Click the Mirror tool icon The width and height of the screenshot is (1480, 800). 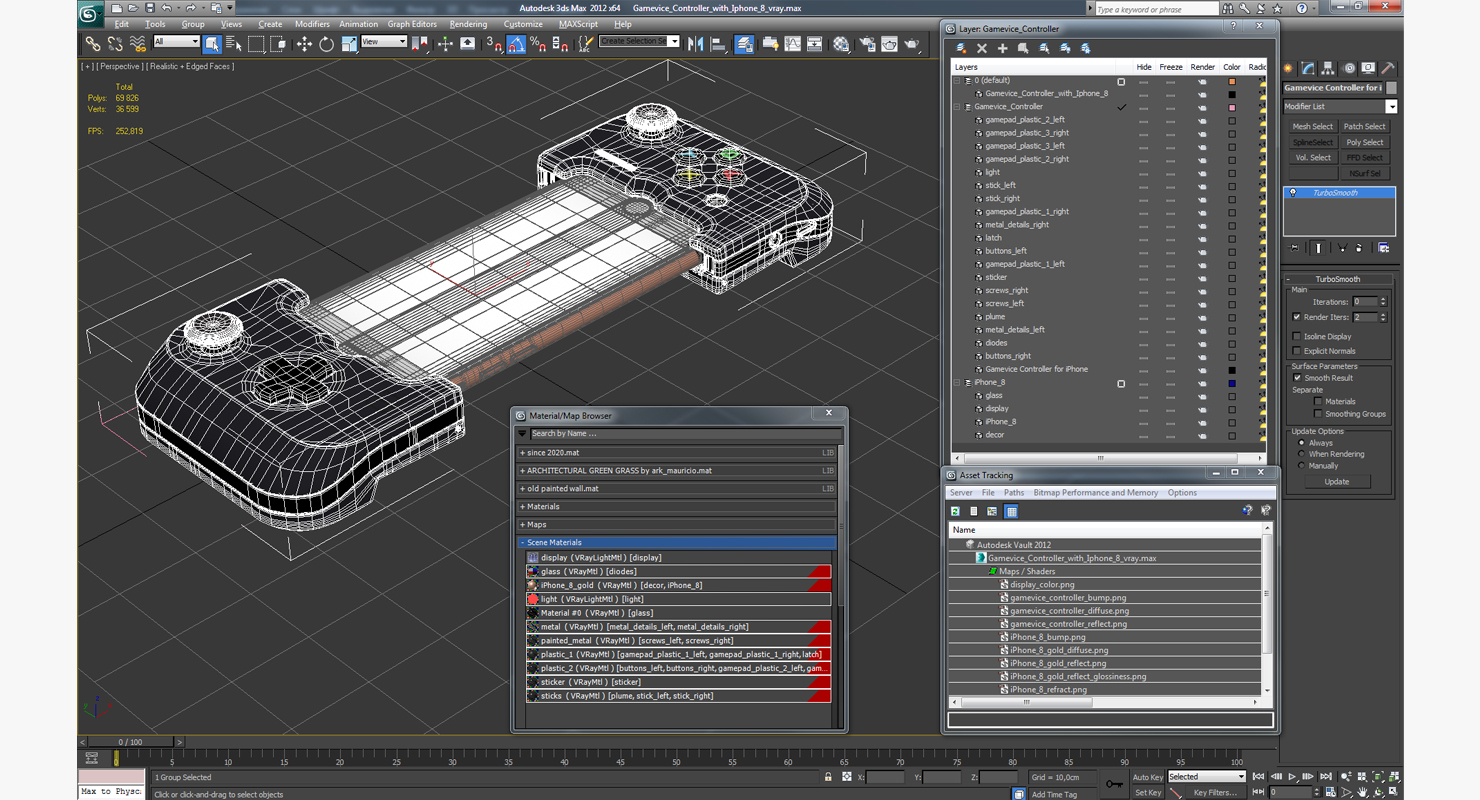click(696, 44)
